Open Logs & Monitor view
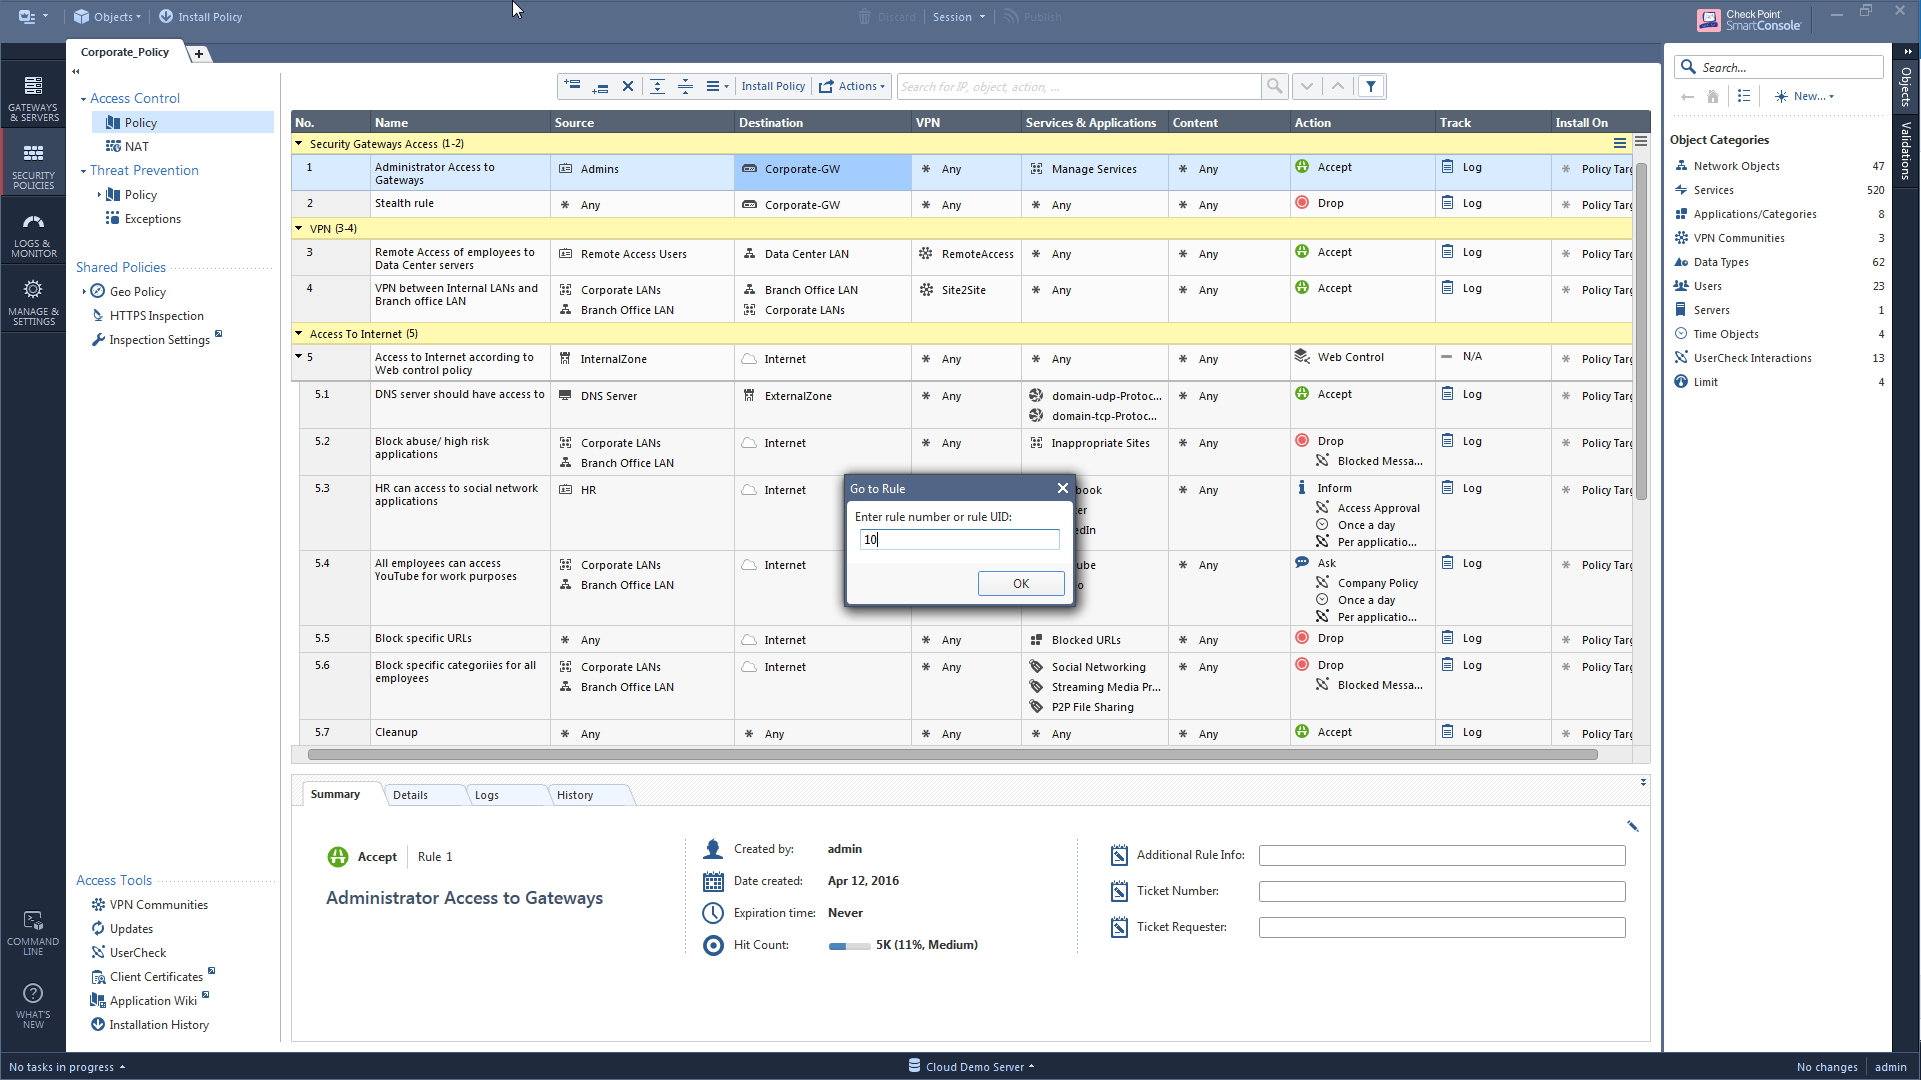Viewport: 1921px width, 1080px height. point(33,235)
